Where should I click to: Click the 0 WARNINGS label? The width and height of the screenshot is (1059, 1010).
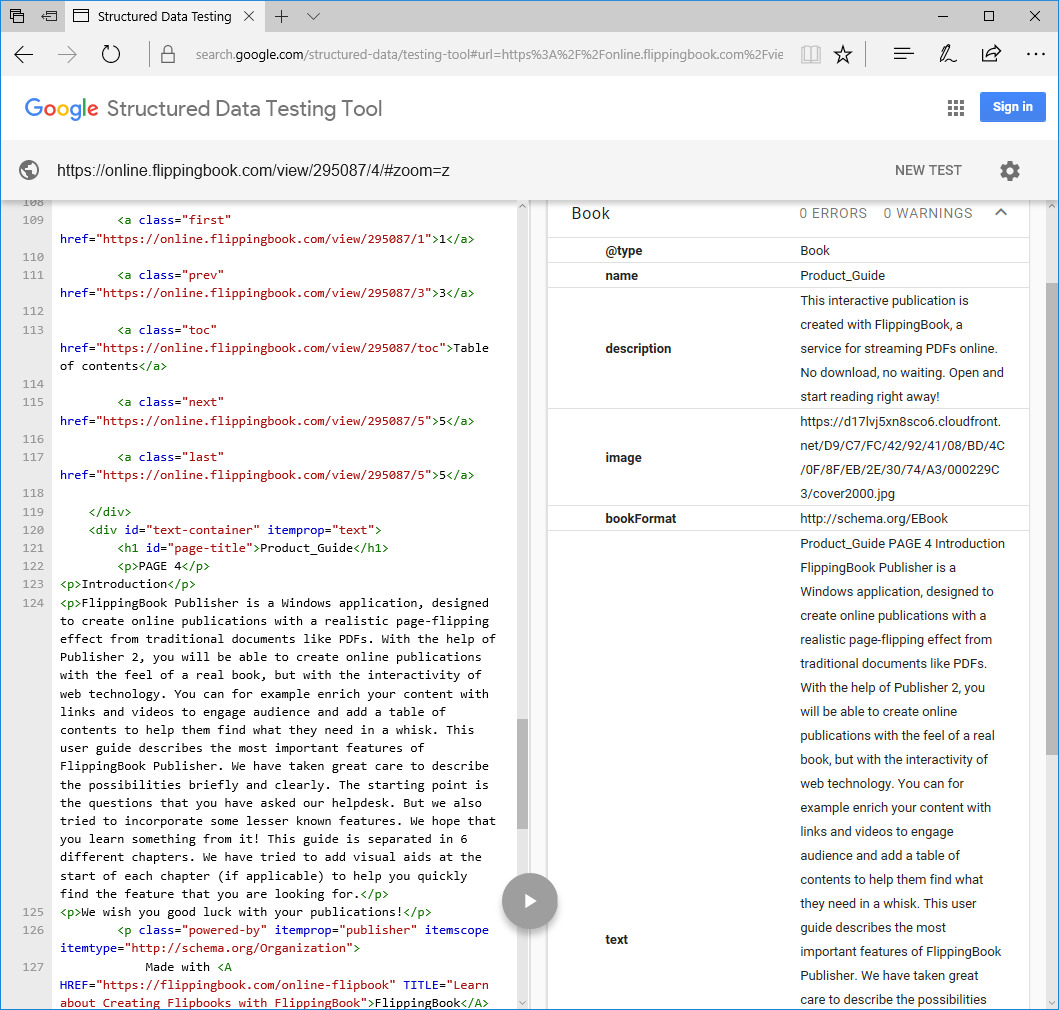coord(928,213)
